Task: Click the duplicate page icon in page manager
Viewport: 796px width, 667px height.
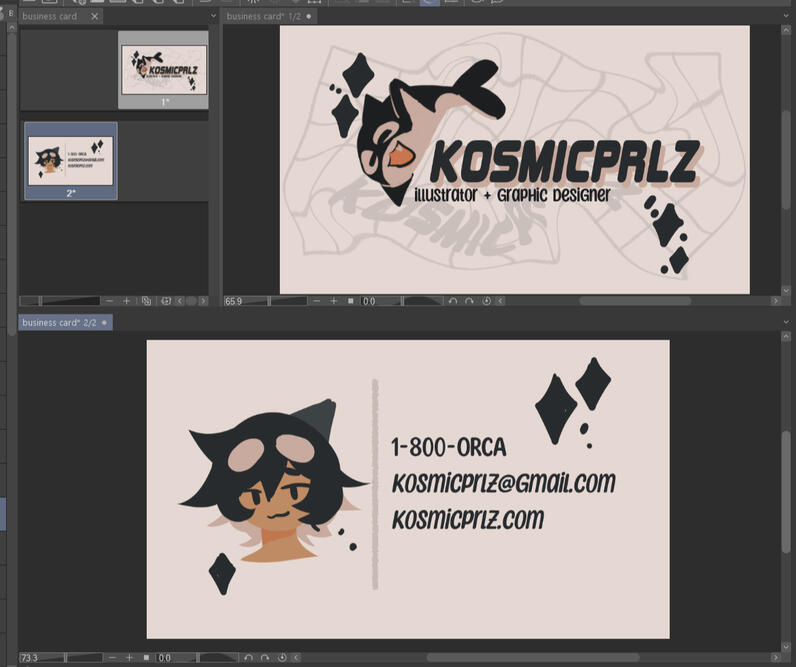Action: [x=147, y=301]
